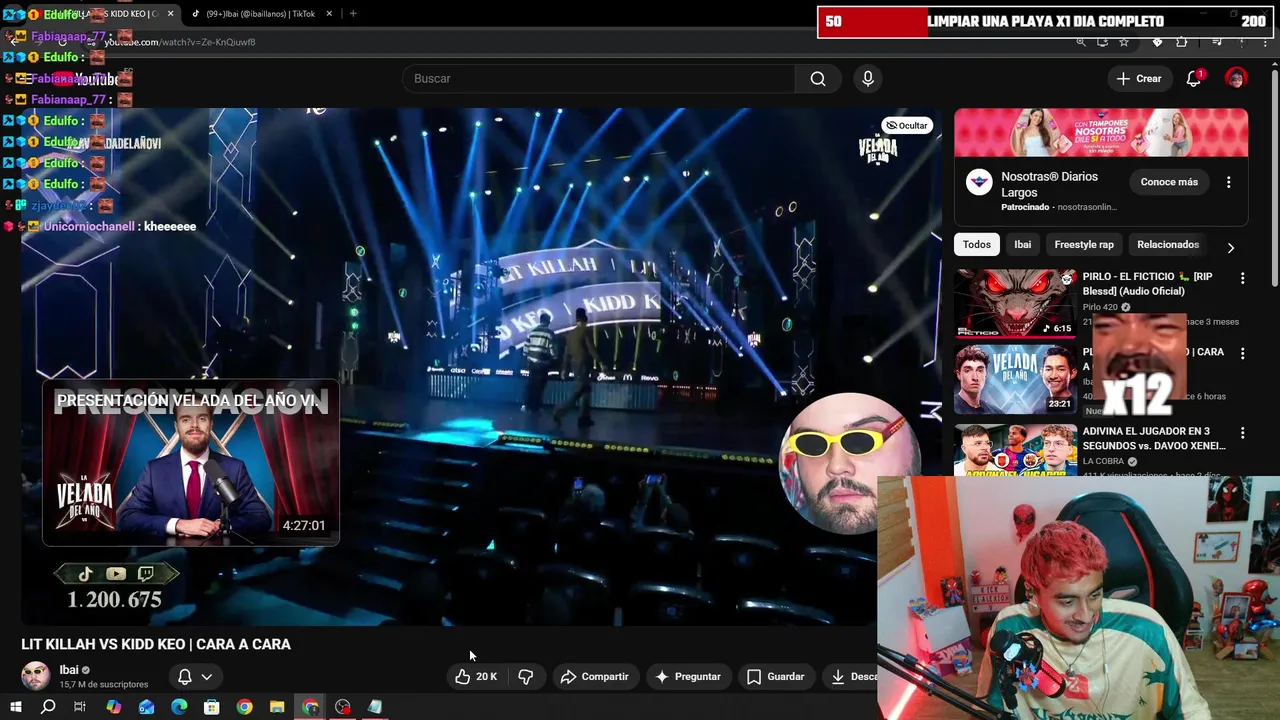Open options menu for the Nosotras ad
This screenshot has height=720, width=1280.
pyautogui.click(x=1229, y=182)
